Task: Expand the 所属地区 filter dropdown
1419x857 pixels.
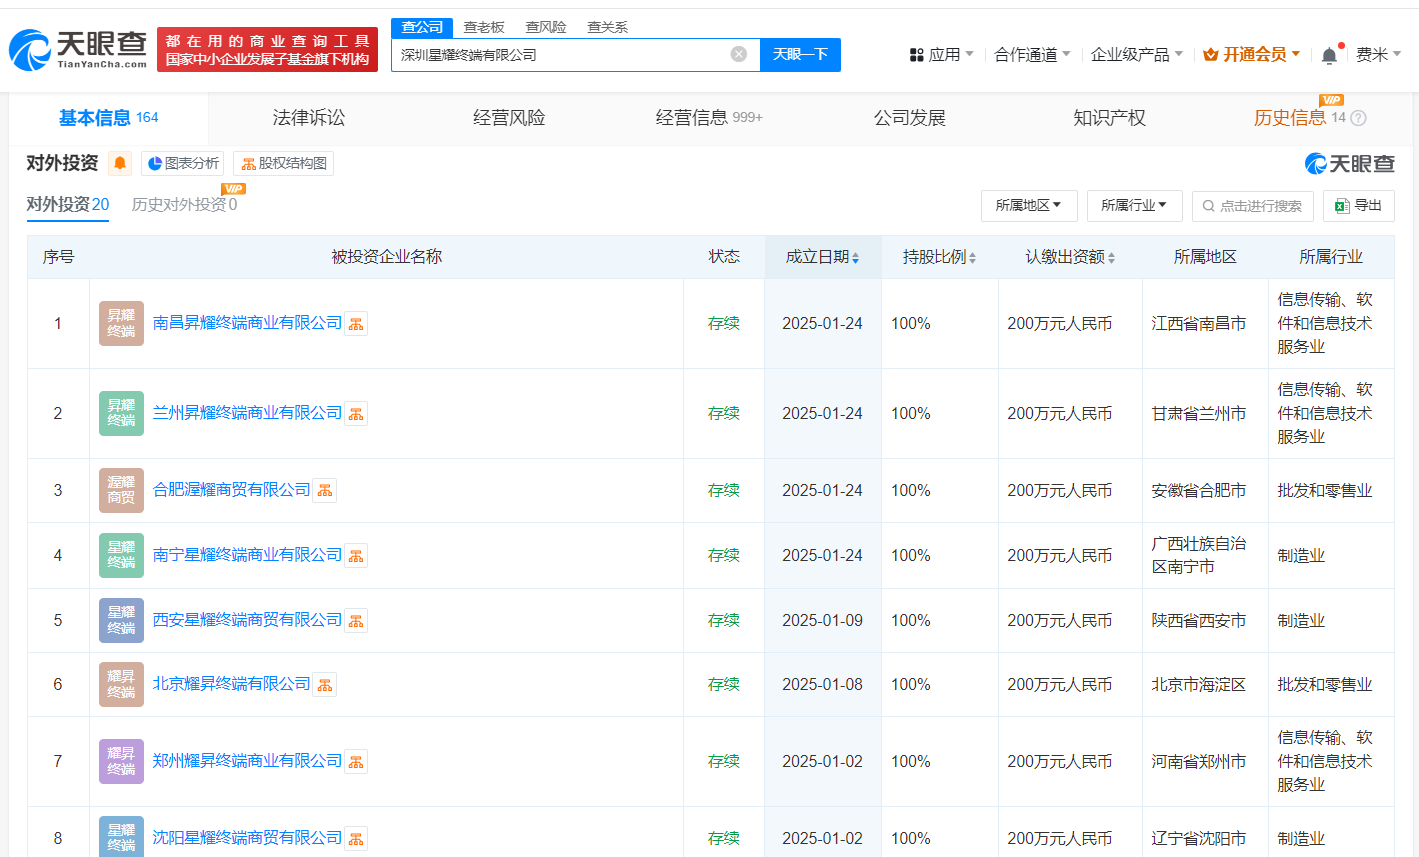Action: pos(1028,205)
